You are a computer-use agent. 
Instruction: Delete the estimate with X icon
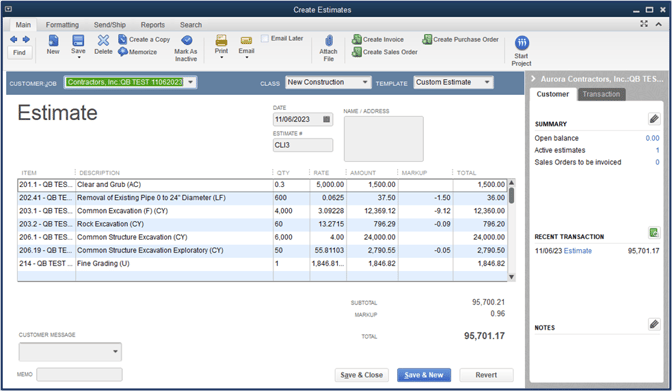pos(103,40)
